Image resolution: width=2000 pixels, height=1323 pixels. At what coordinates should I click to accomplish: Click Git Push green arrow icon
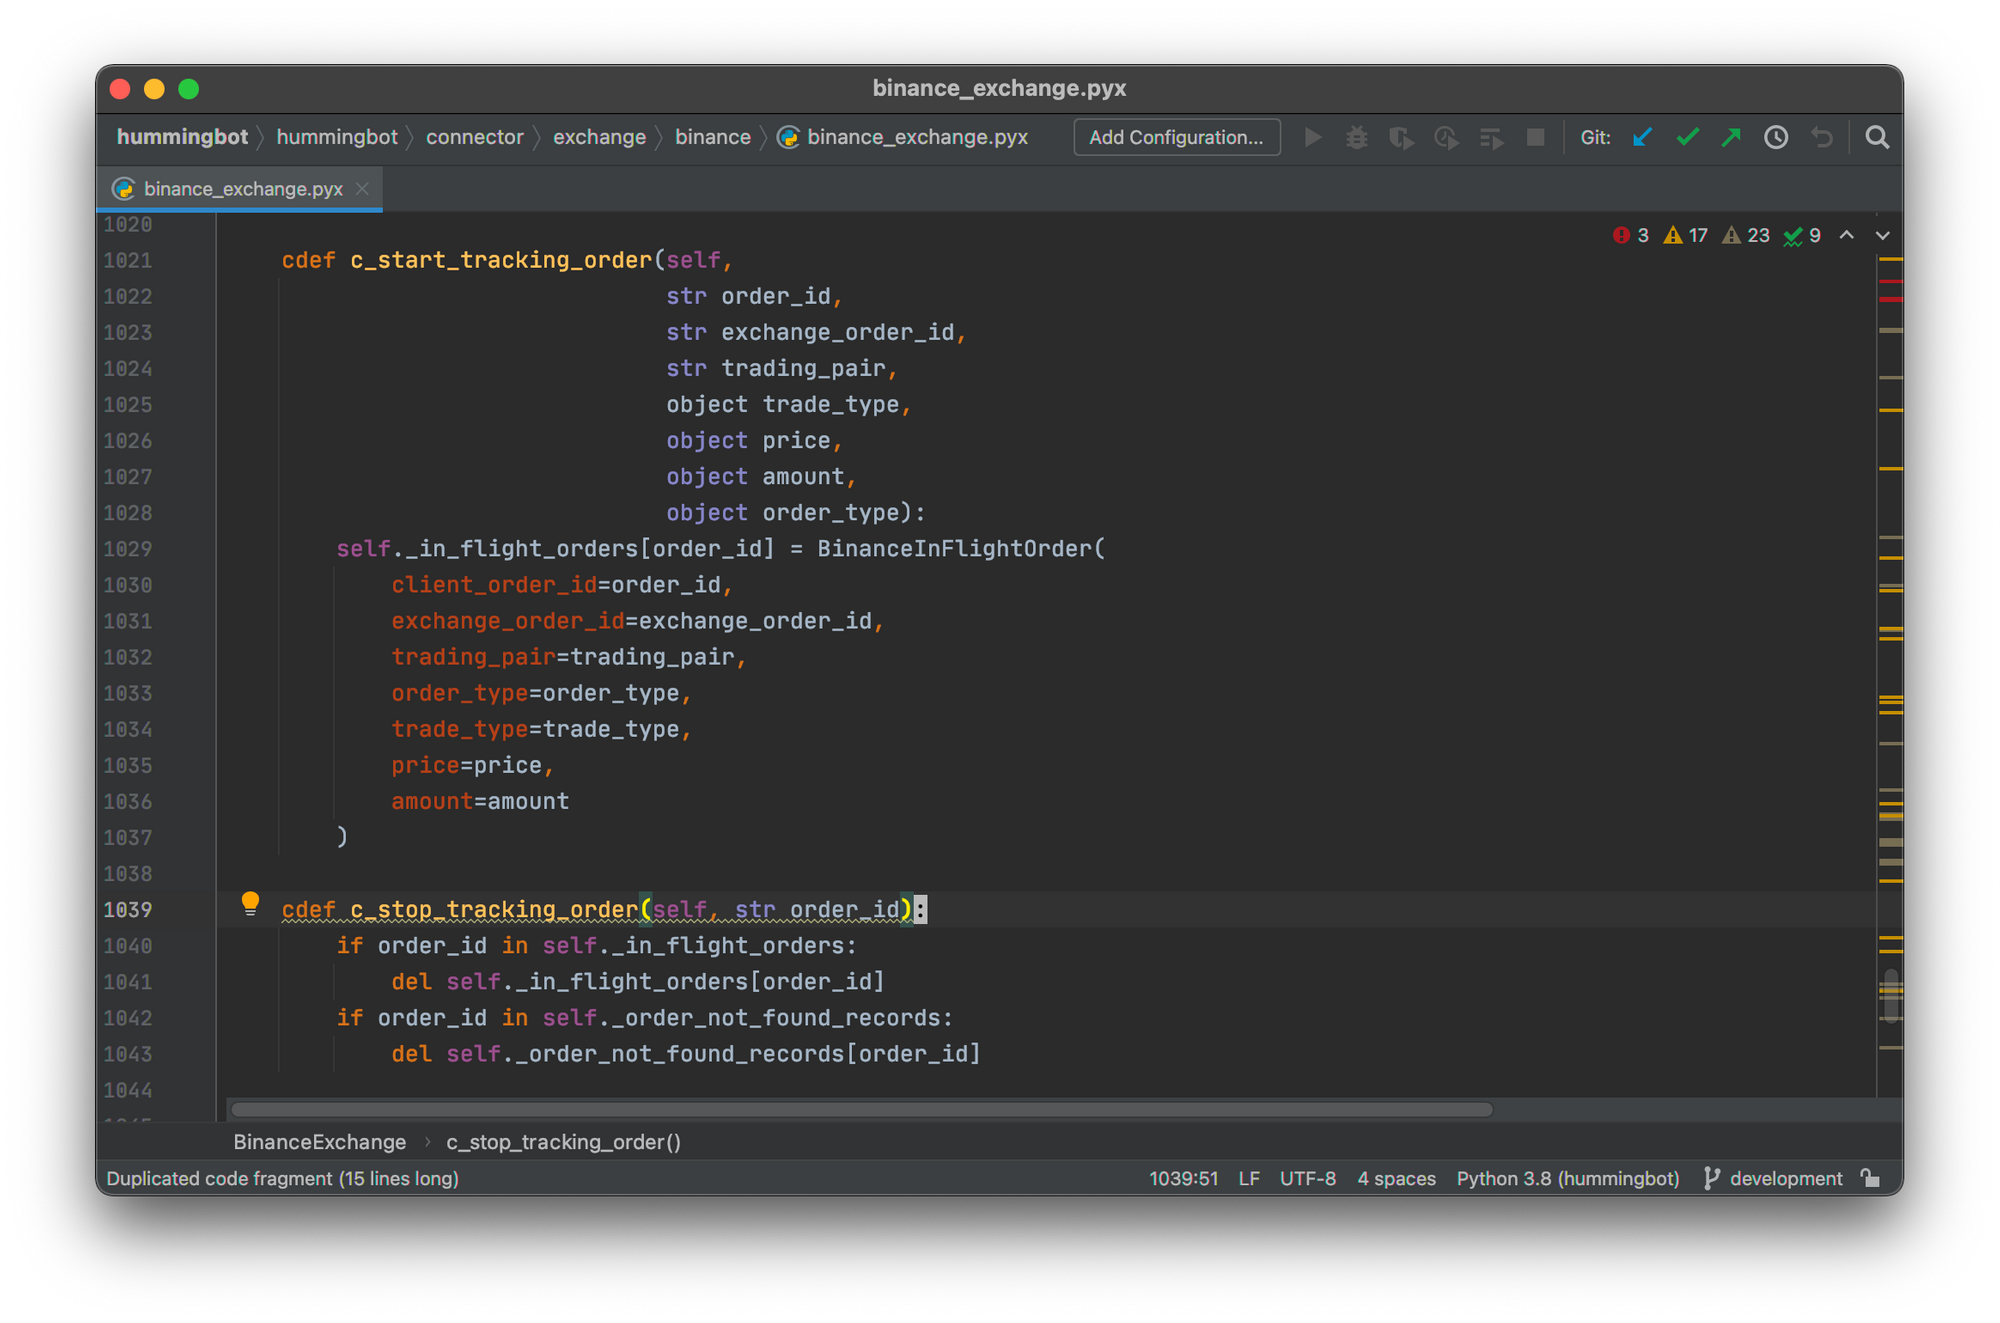coord(1731,137)
